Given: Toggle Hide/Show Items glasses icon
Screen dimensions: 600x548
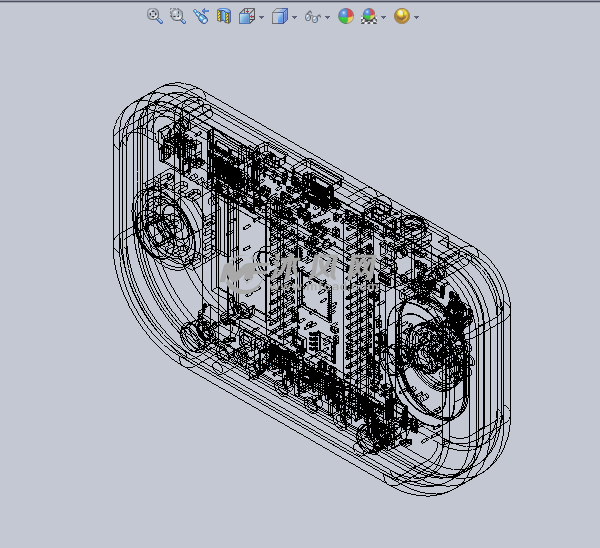Looking at the screenshot, I should pyautogui.click(x=312, y=17).
